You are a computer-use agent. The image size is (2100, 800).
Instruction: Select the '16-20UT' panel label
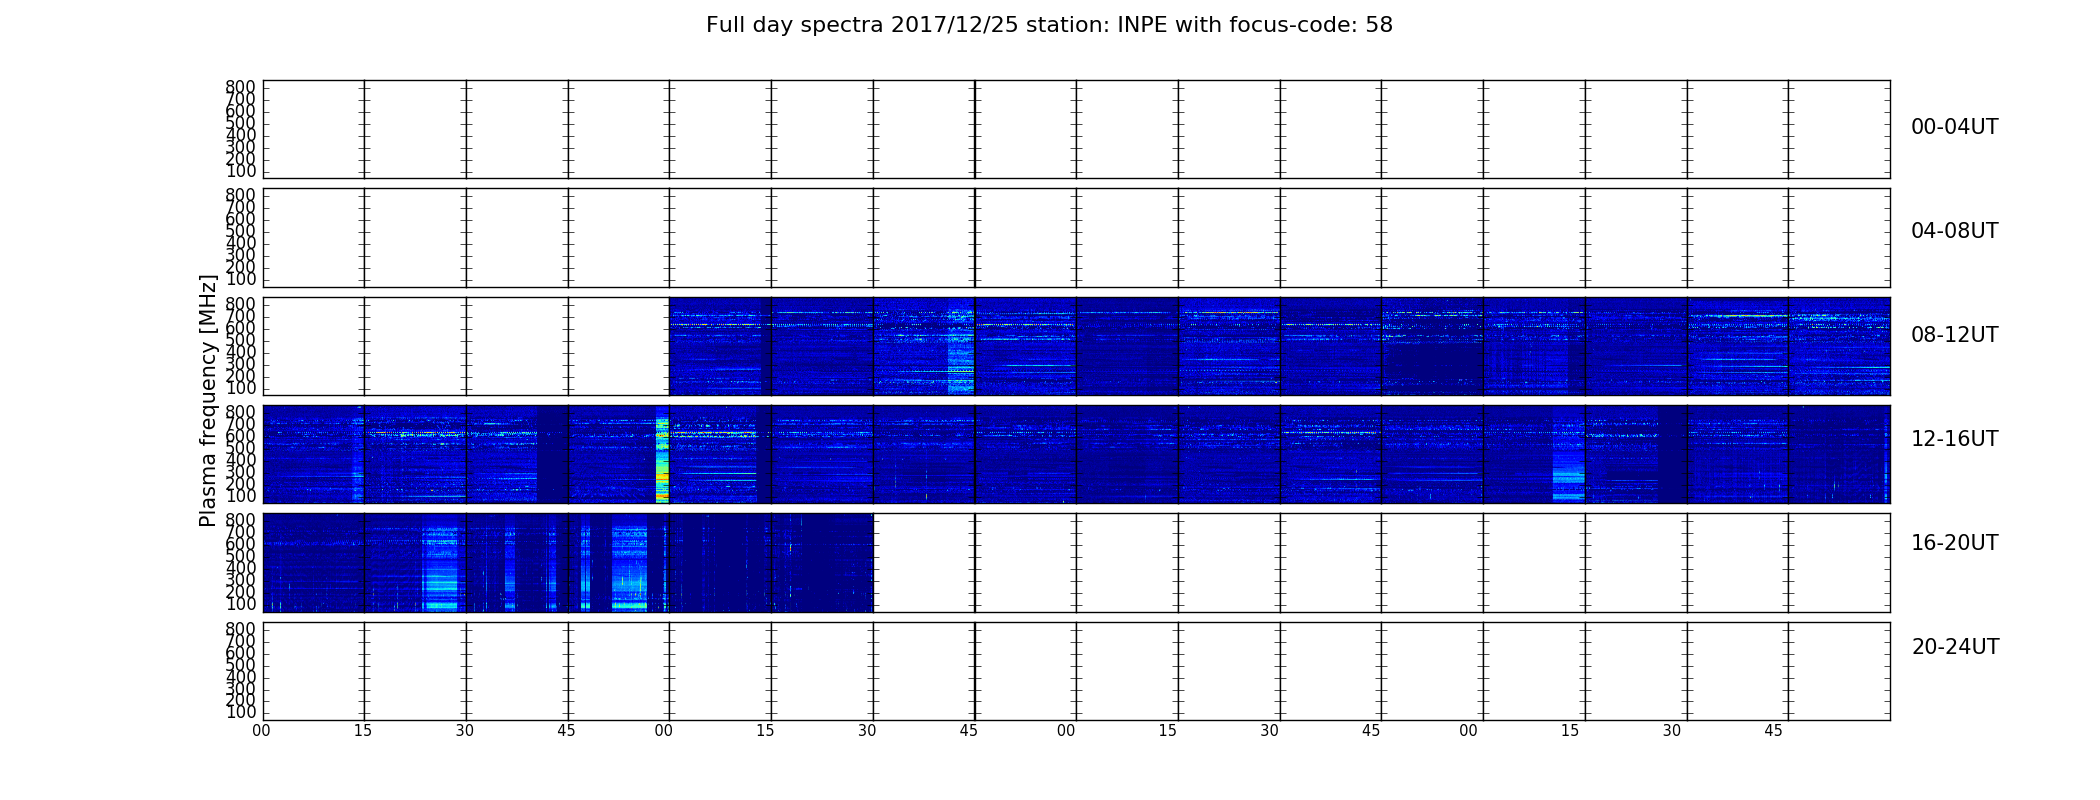[1954, 543]
